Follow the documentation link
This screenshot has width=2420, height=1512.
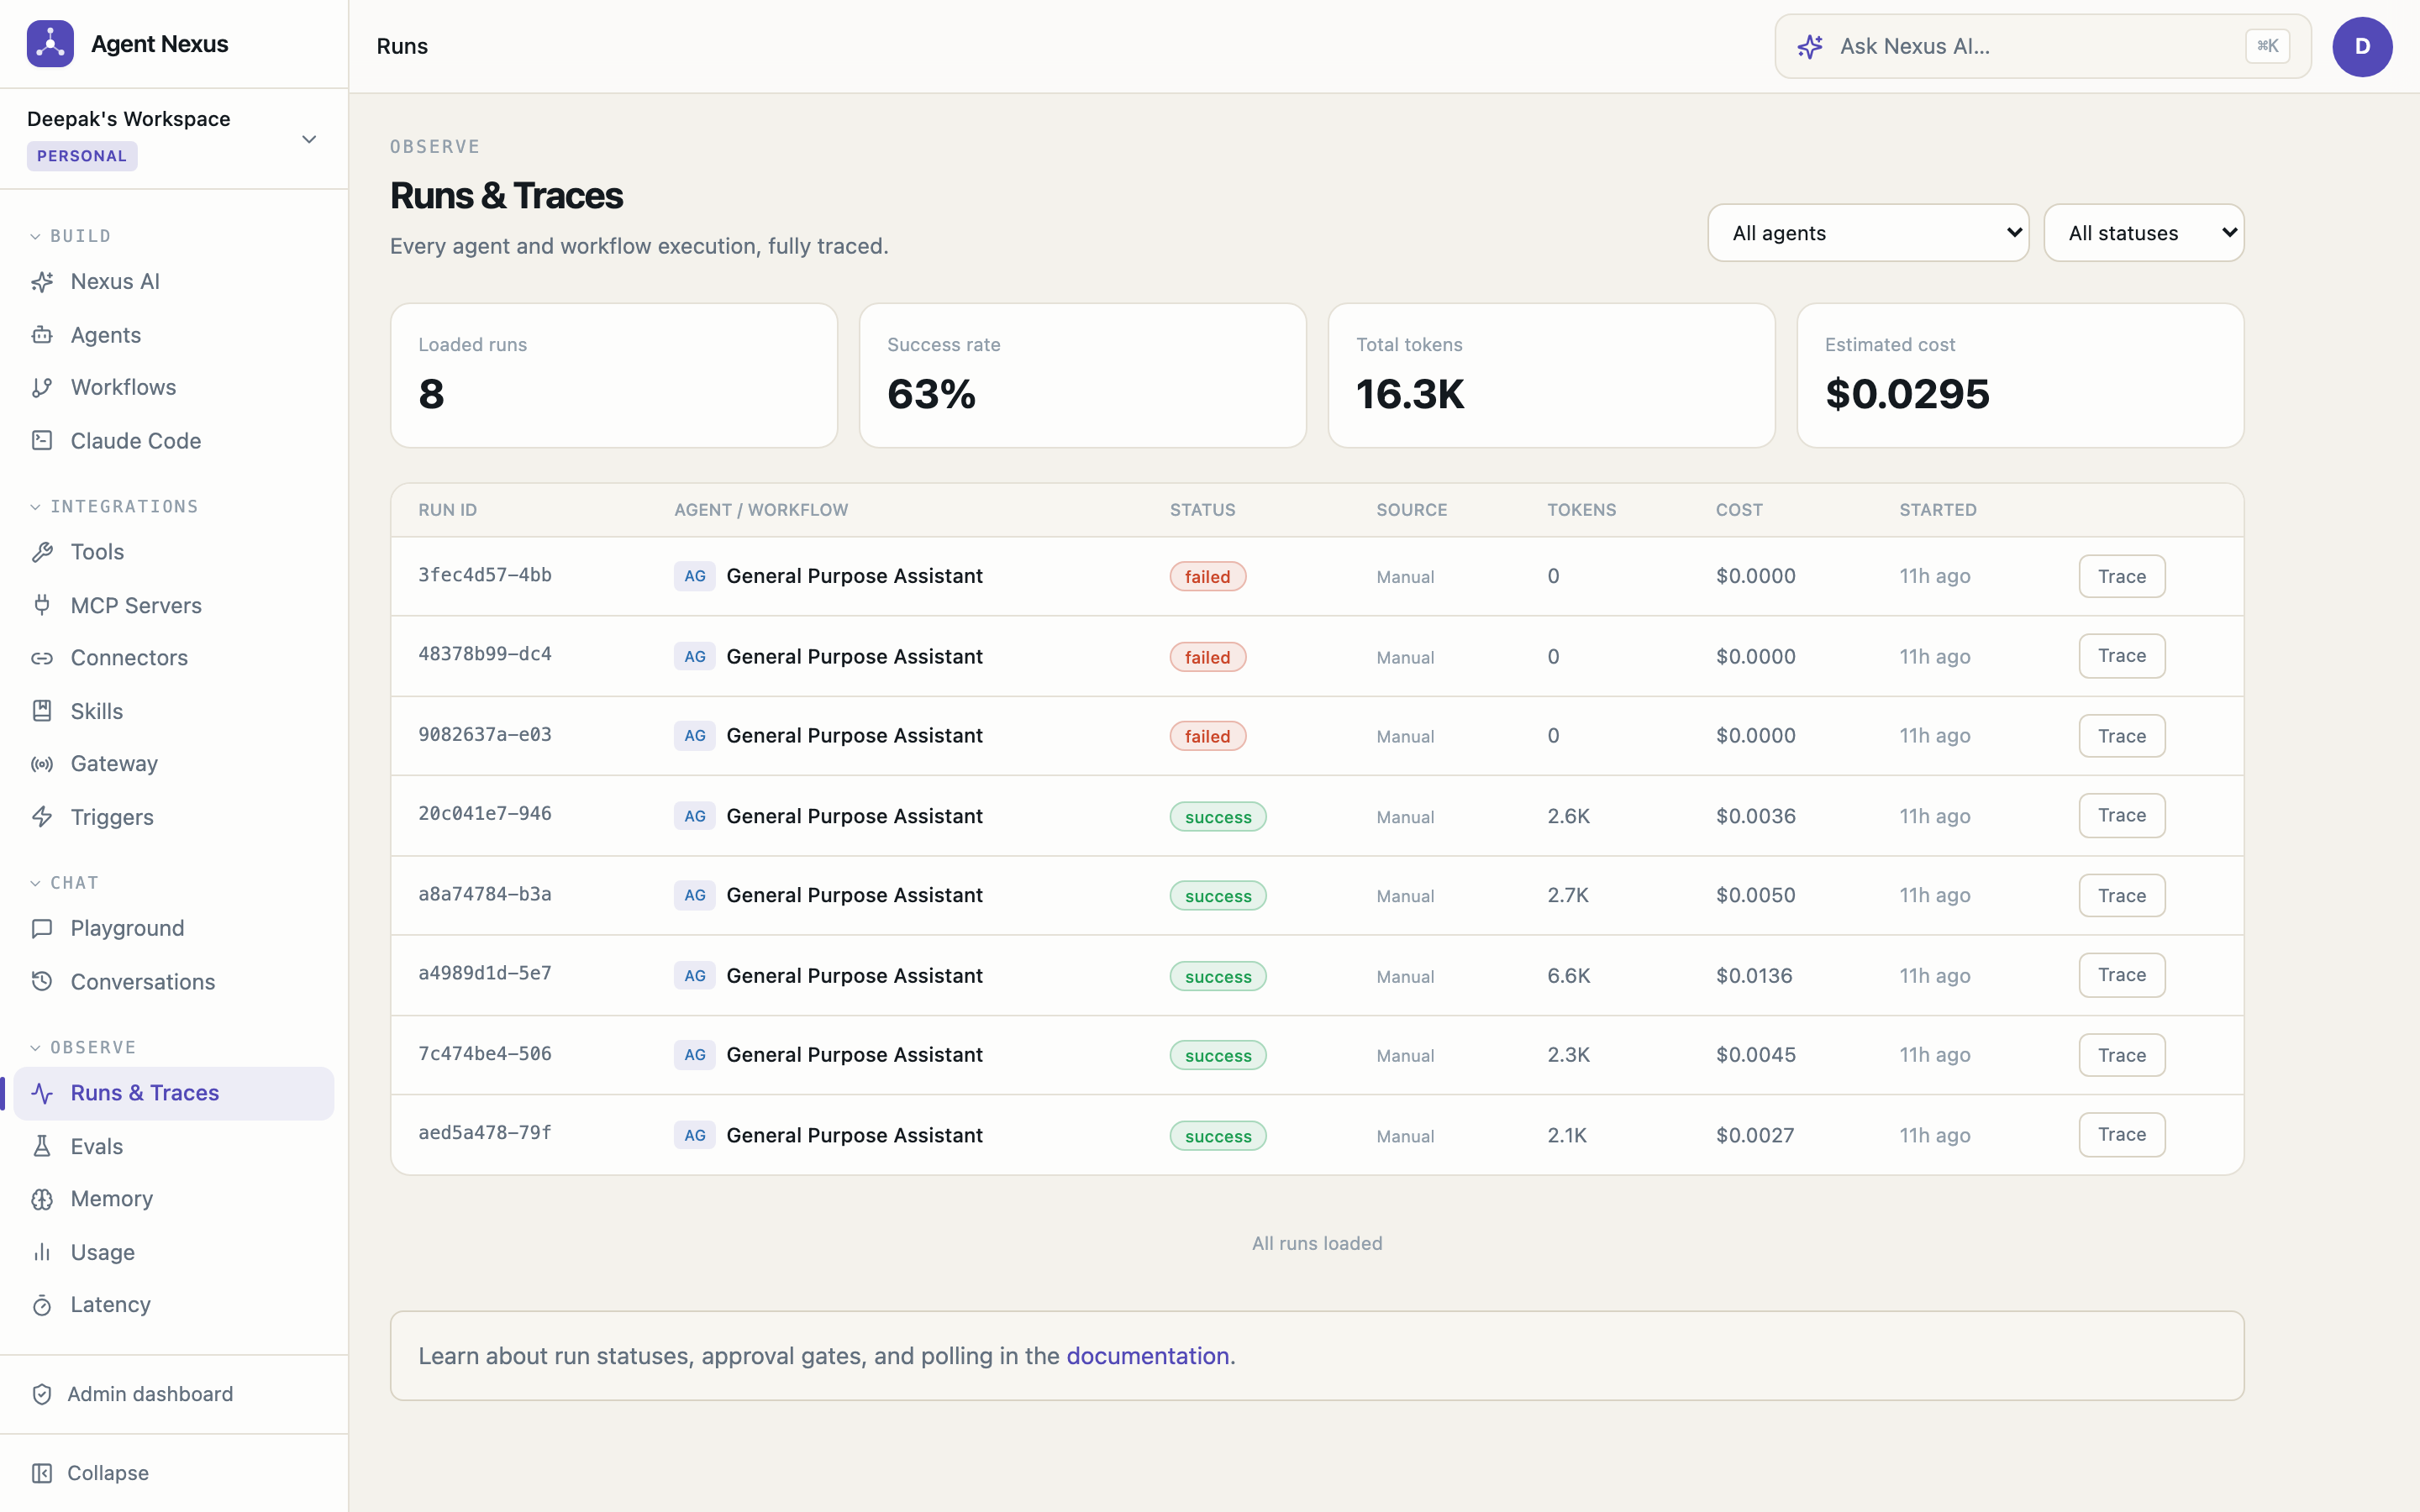click(1148, 1356)
